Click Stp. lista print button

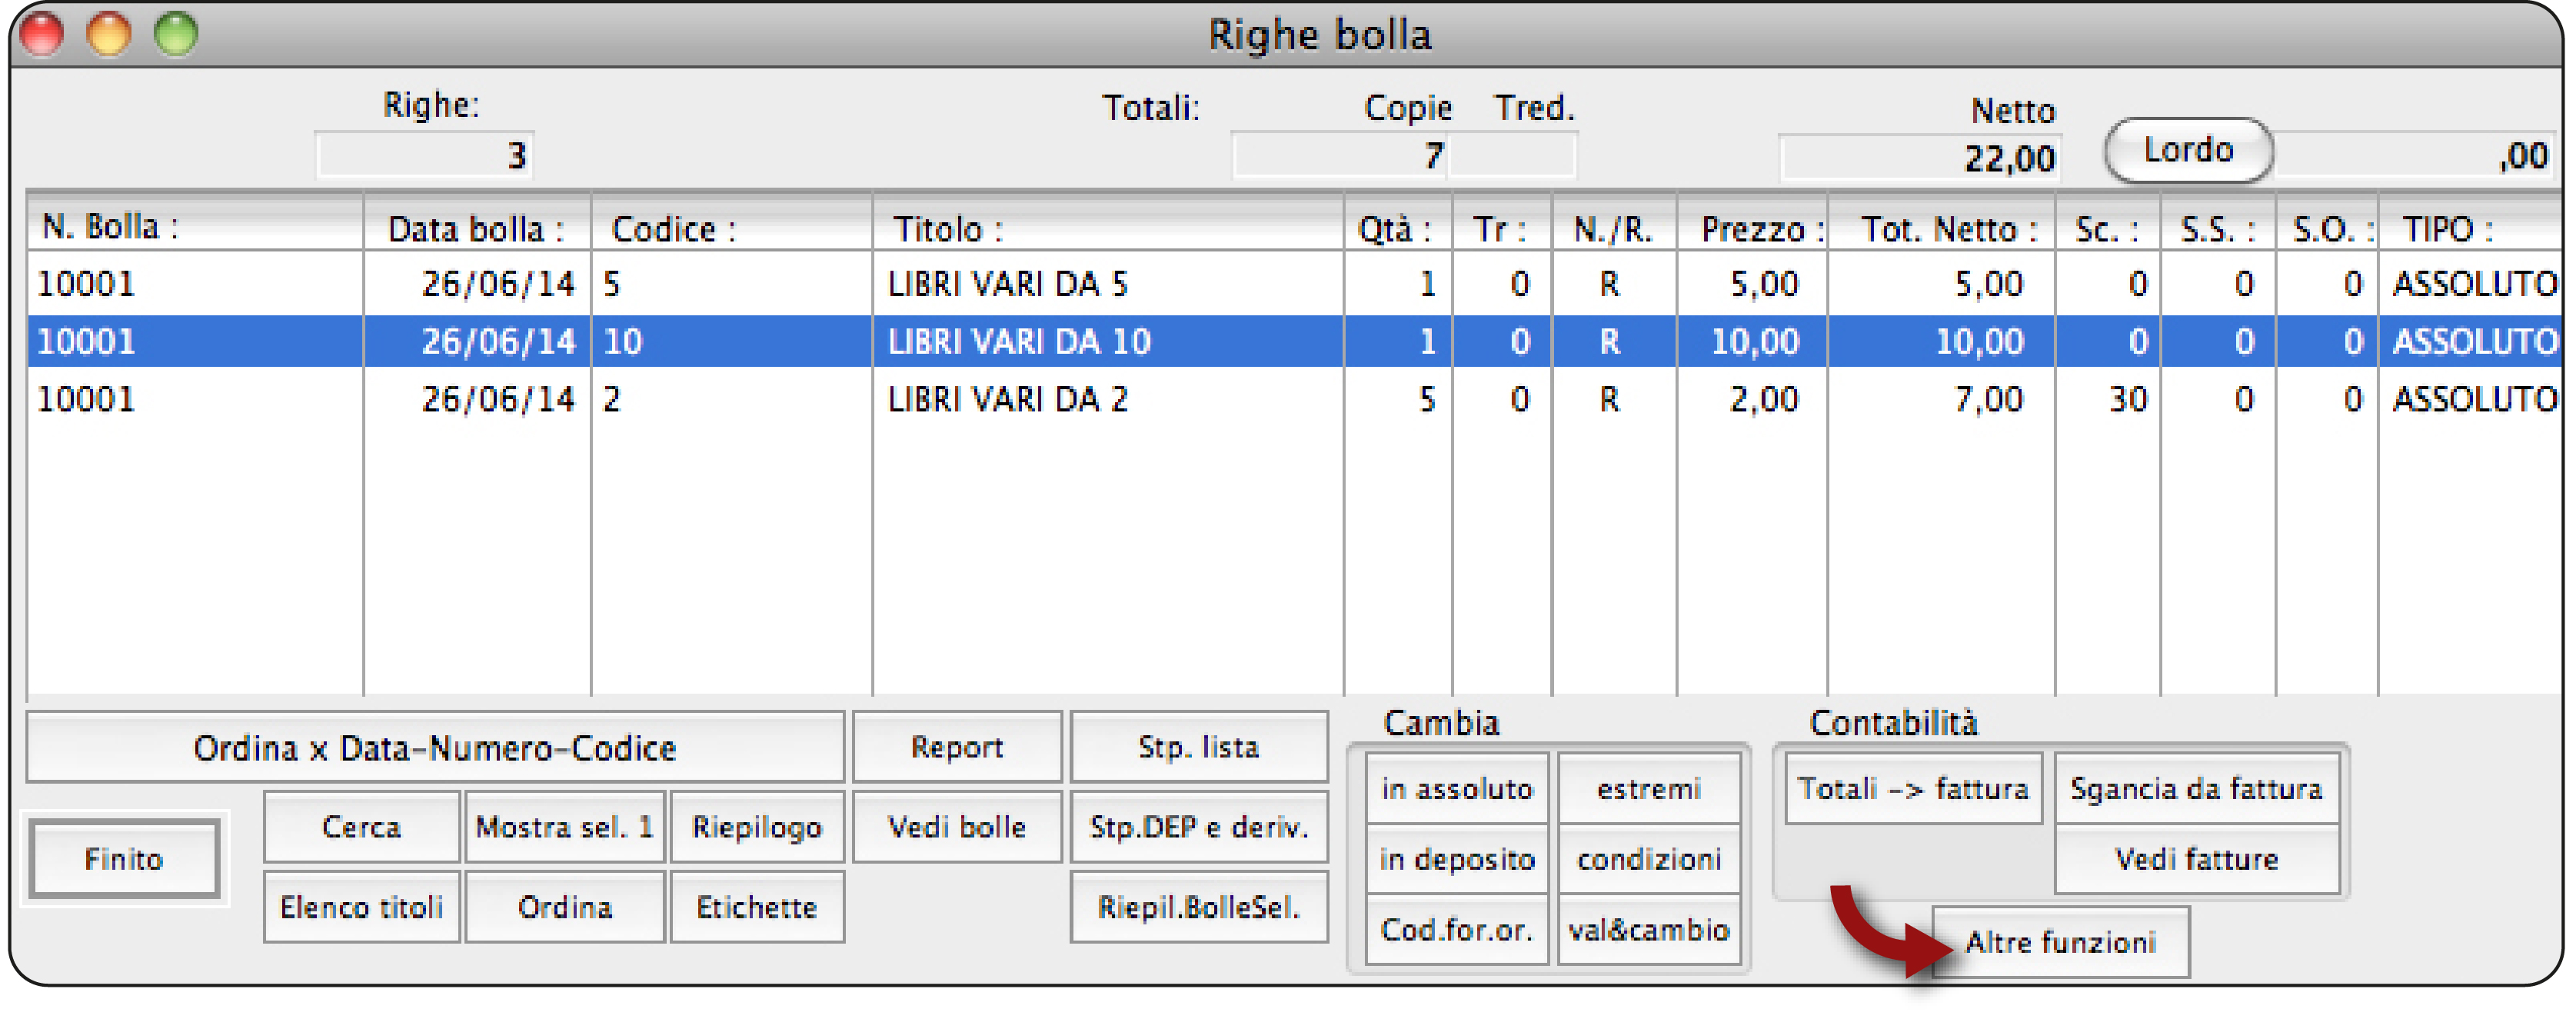point(1198,746)
